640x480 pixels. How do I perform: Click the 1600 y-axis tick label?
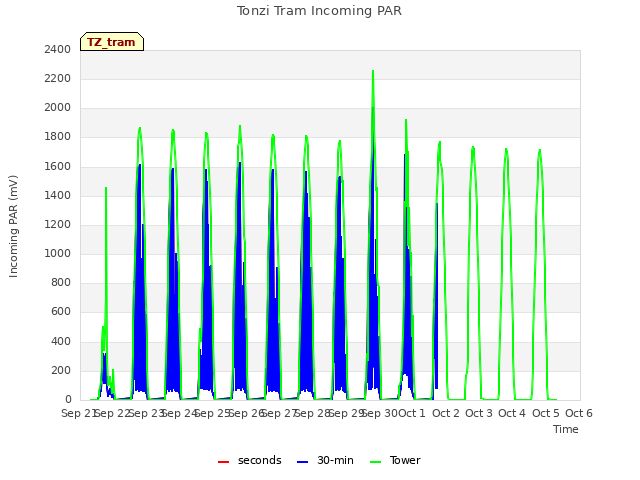click(x=58, y=167)
